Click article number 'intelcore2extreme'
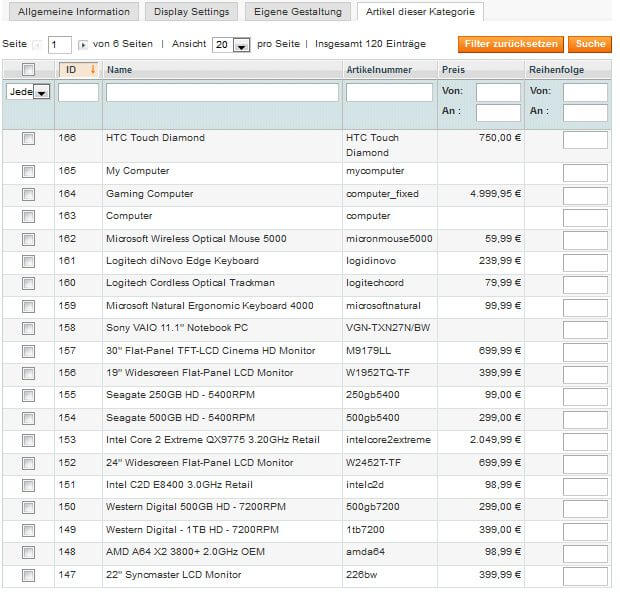620x593 pixels. pos(388,440)
